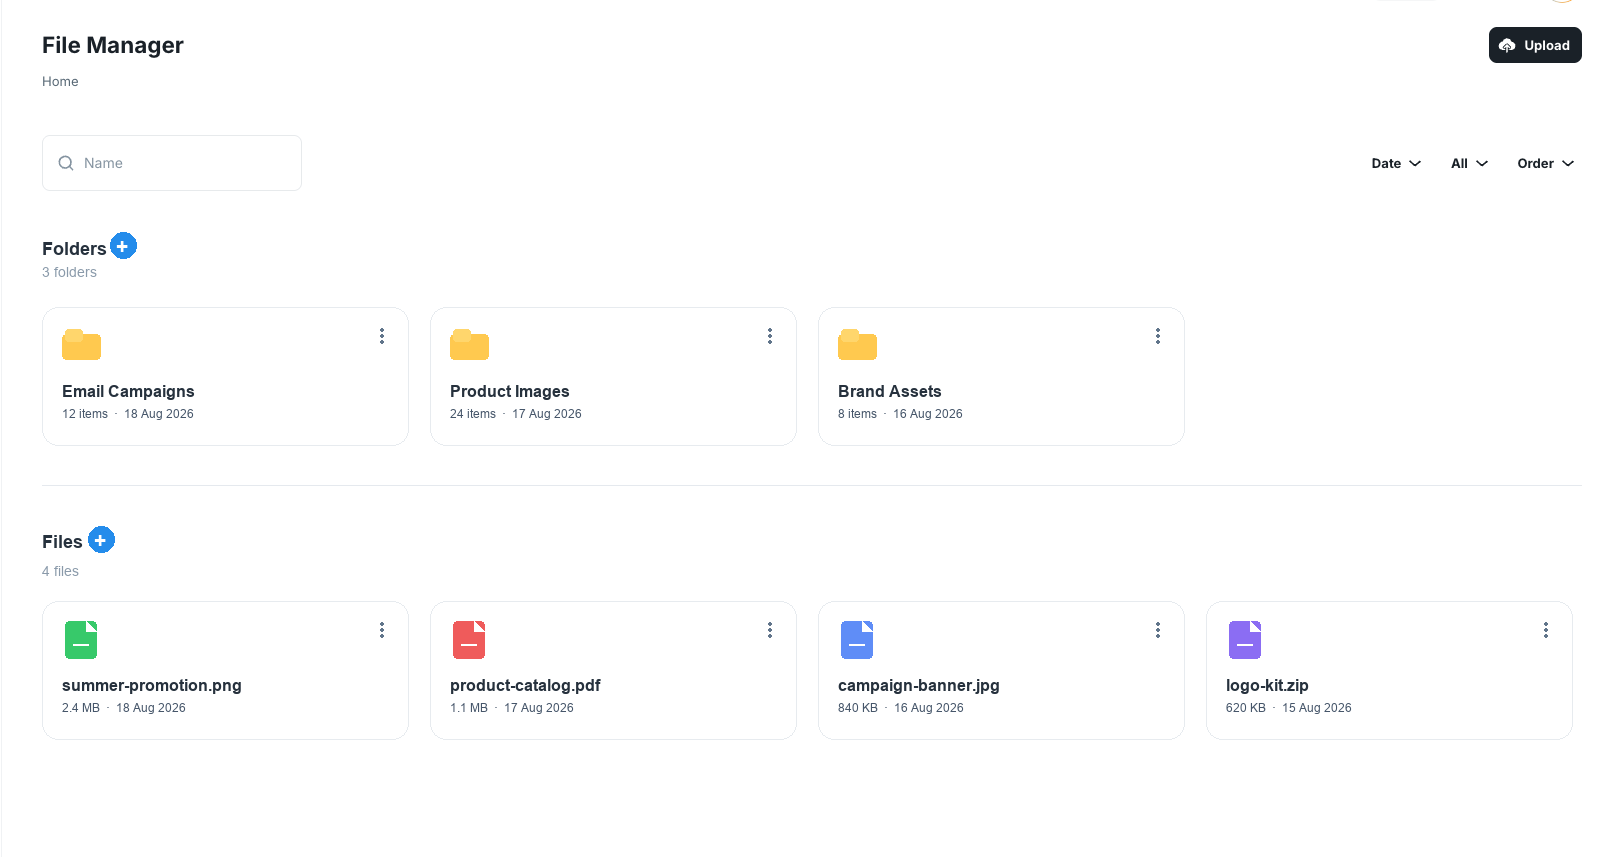Open logo-kit.zip options menu
This screenshot has height=857, width=1622.
tap(1546, 630)
